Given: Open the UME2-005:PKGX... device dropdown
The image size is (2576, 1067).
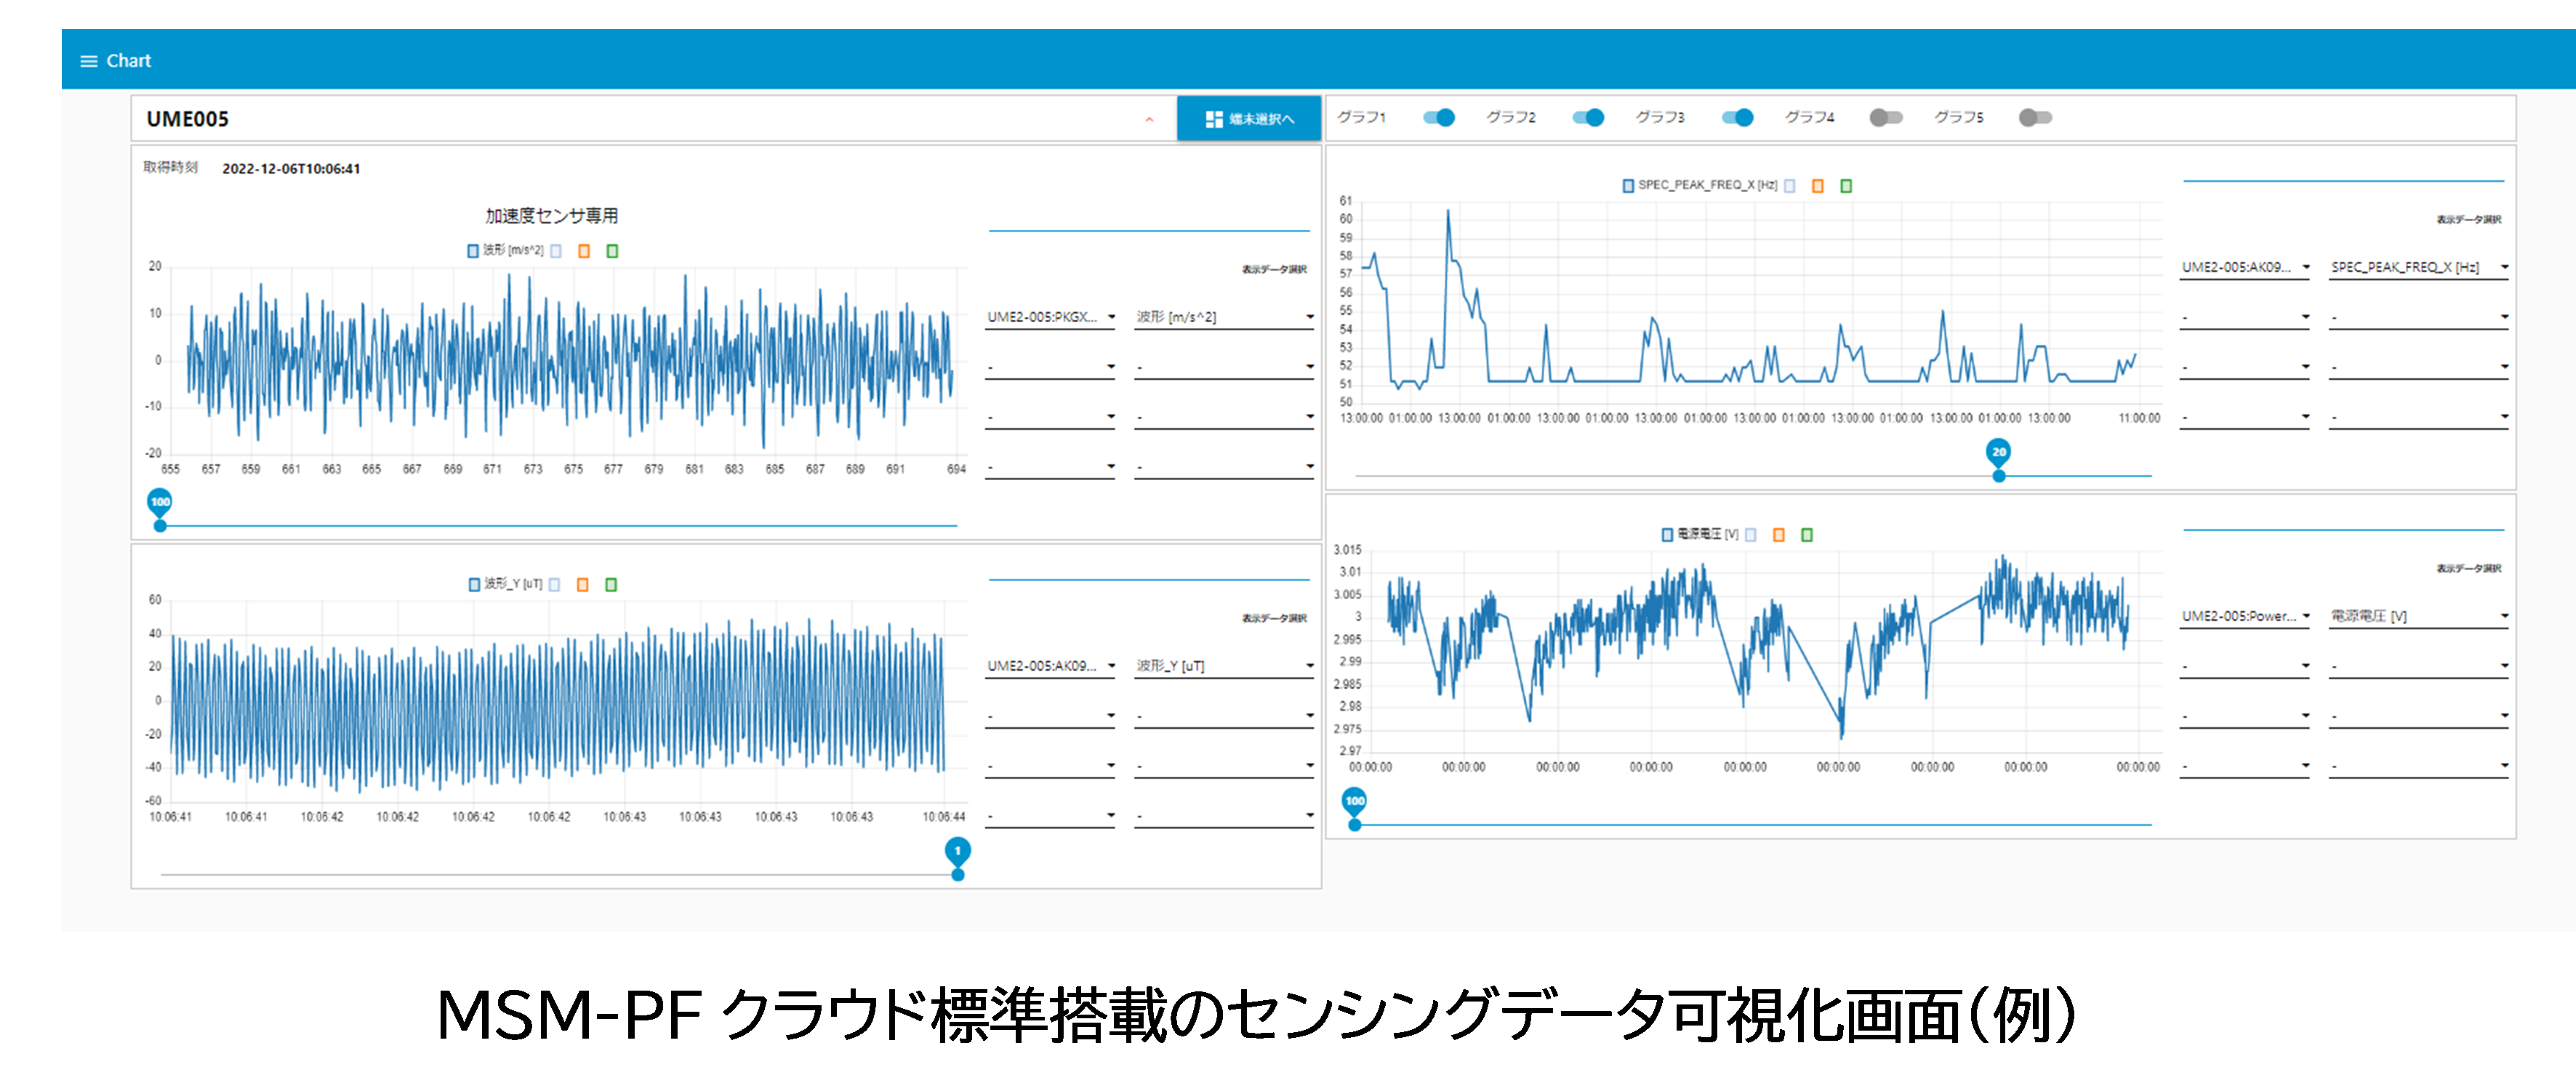Looking at the screenshot, I should pos(1050,317).
